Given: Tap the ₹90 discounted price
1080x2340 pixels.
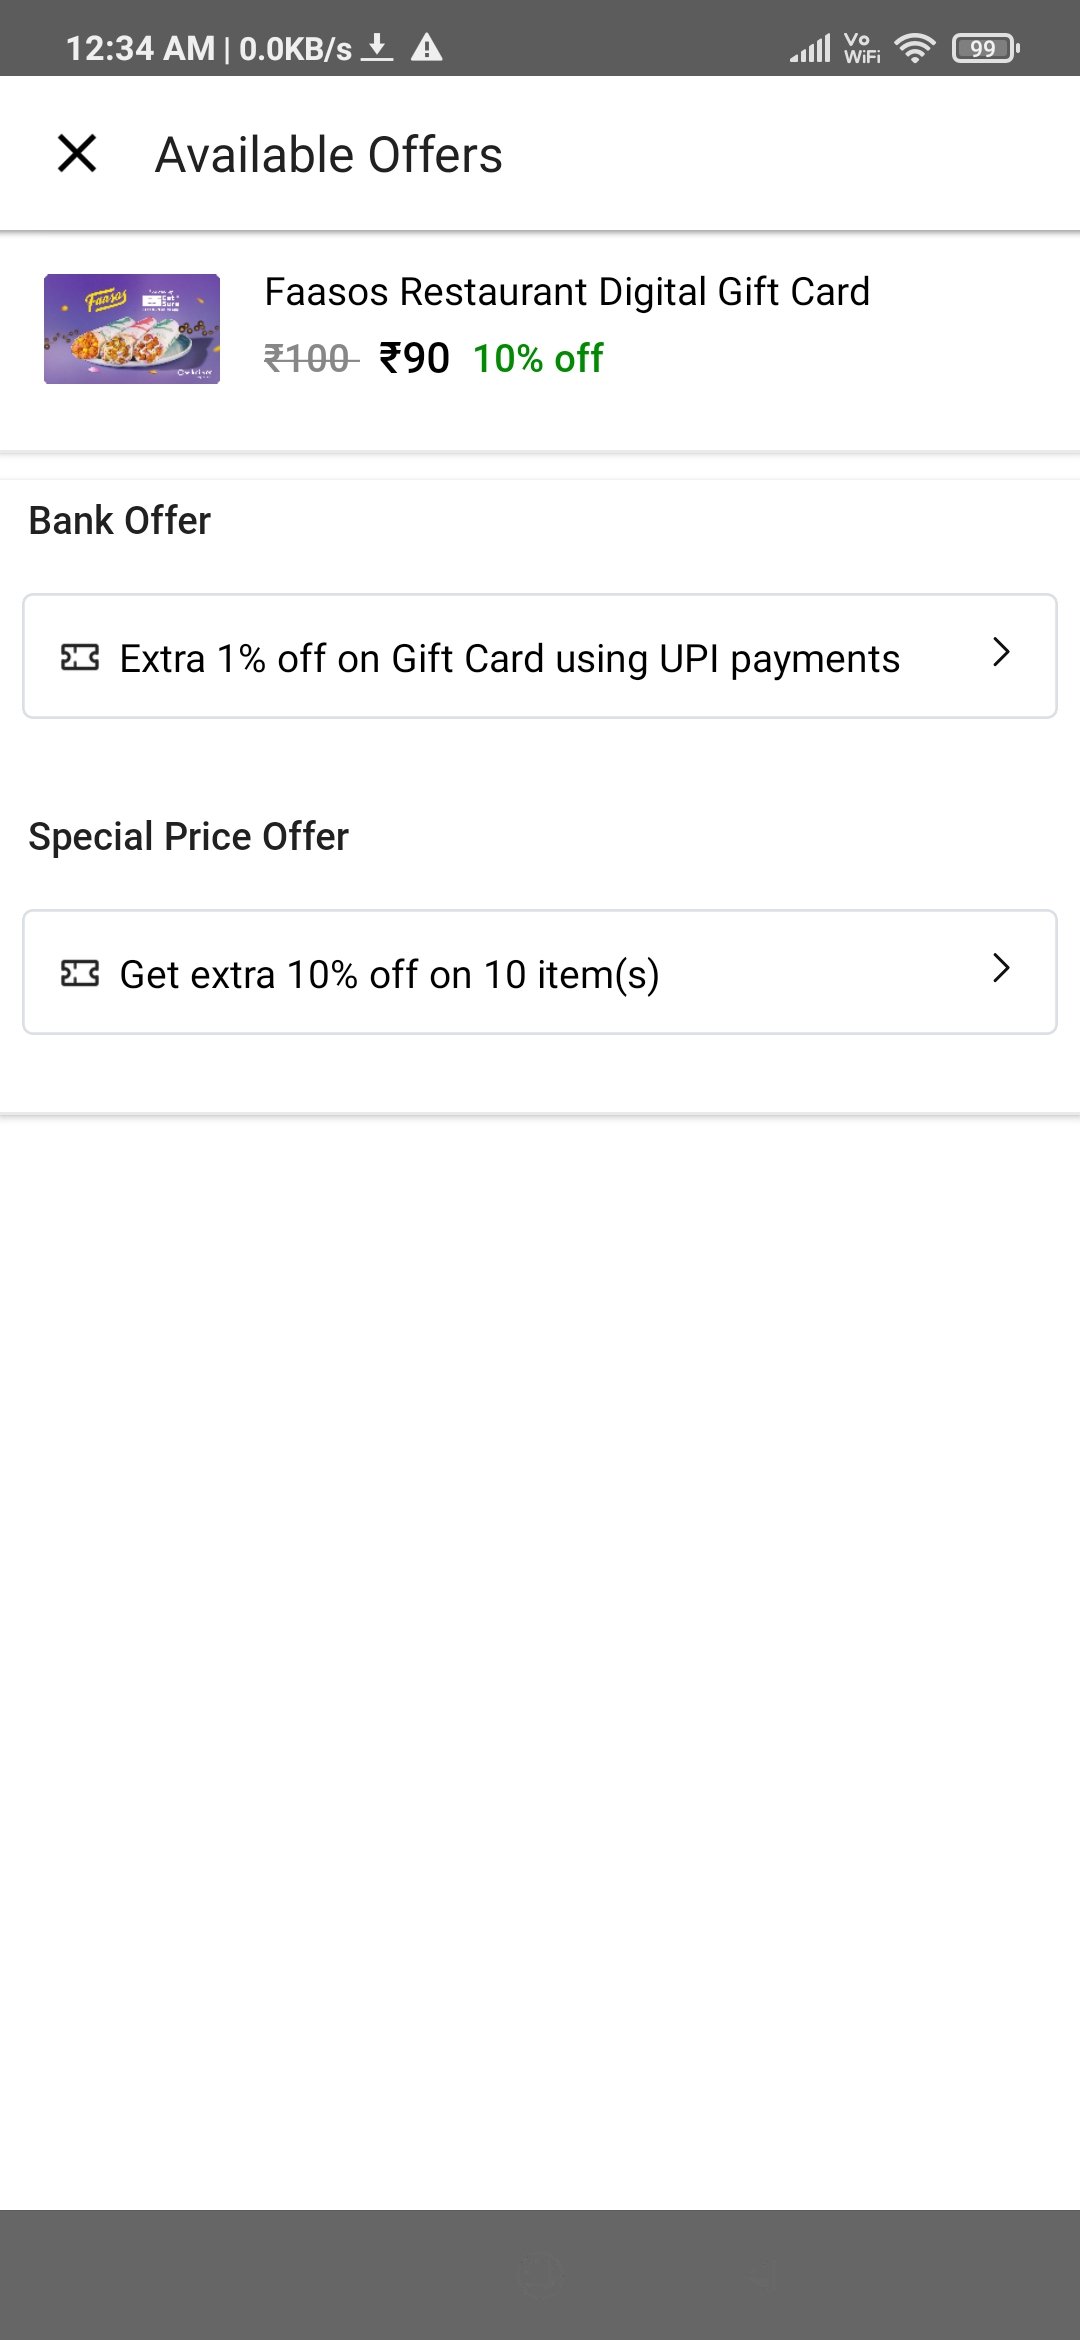Looking at the screenshot, I should point(414,358).
